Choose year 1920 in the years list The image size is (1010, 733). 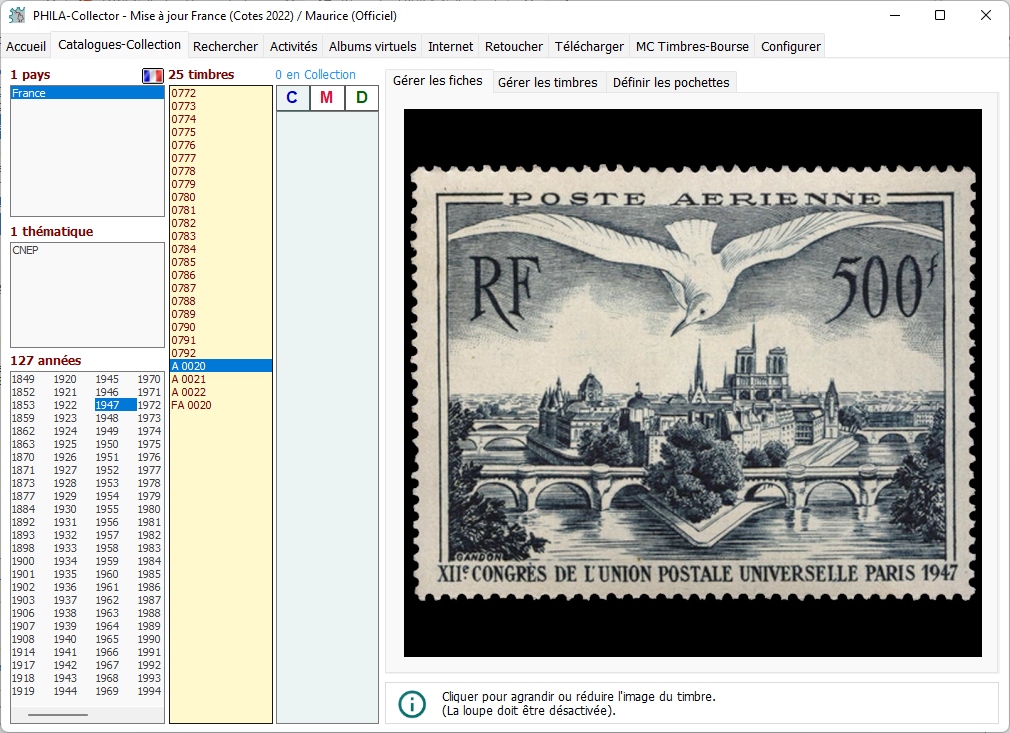[65, 379]
